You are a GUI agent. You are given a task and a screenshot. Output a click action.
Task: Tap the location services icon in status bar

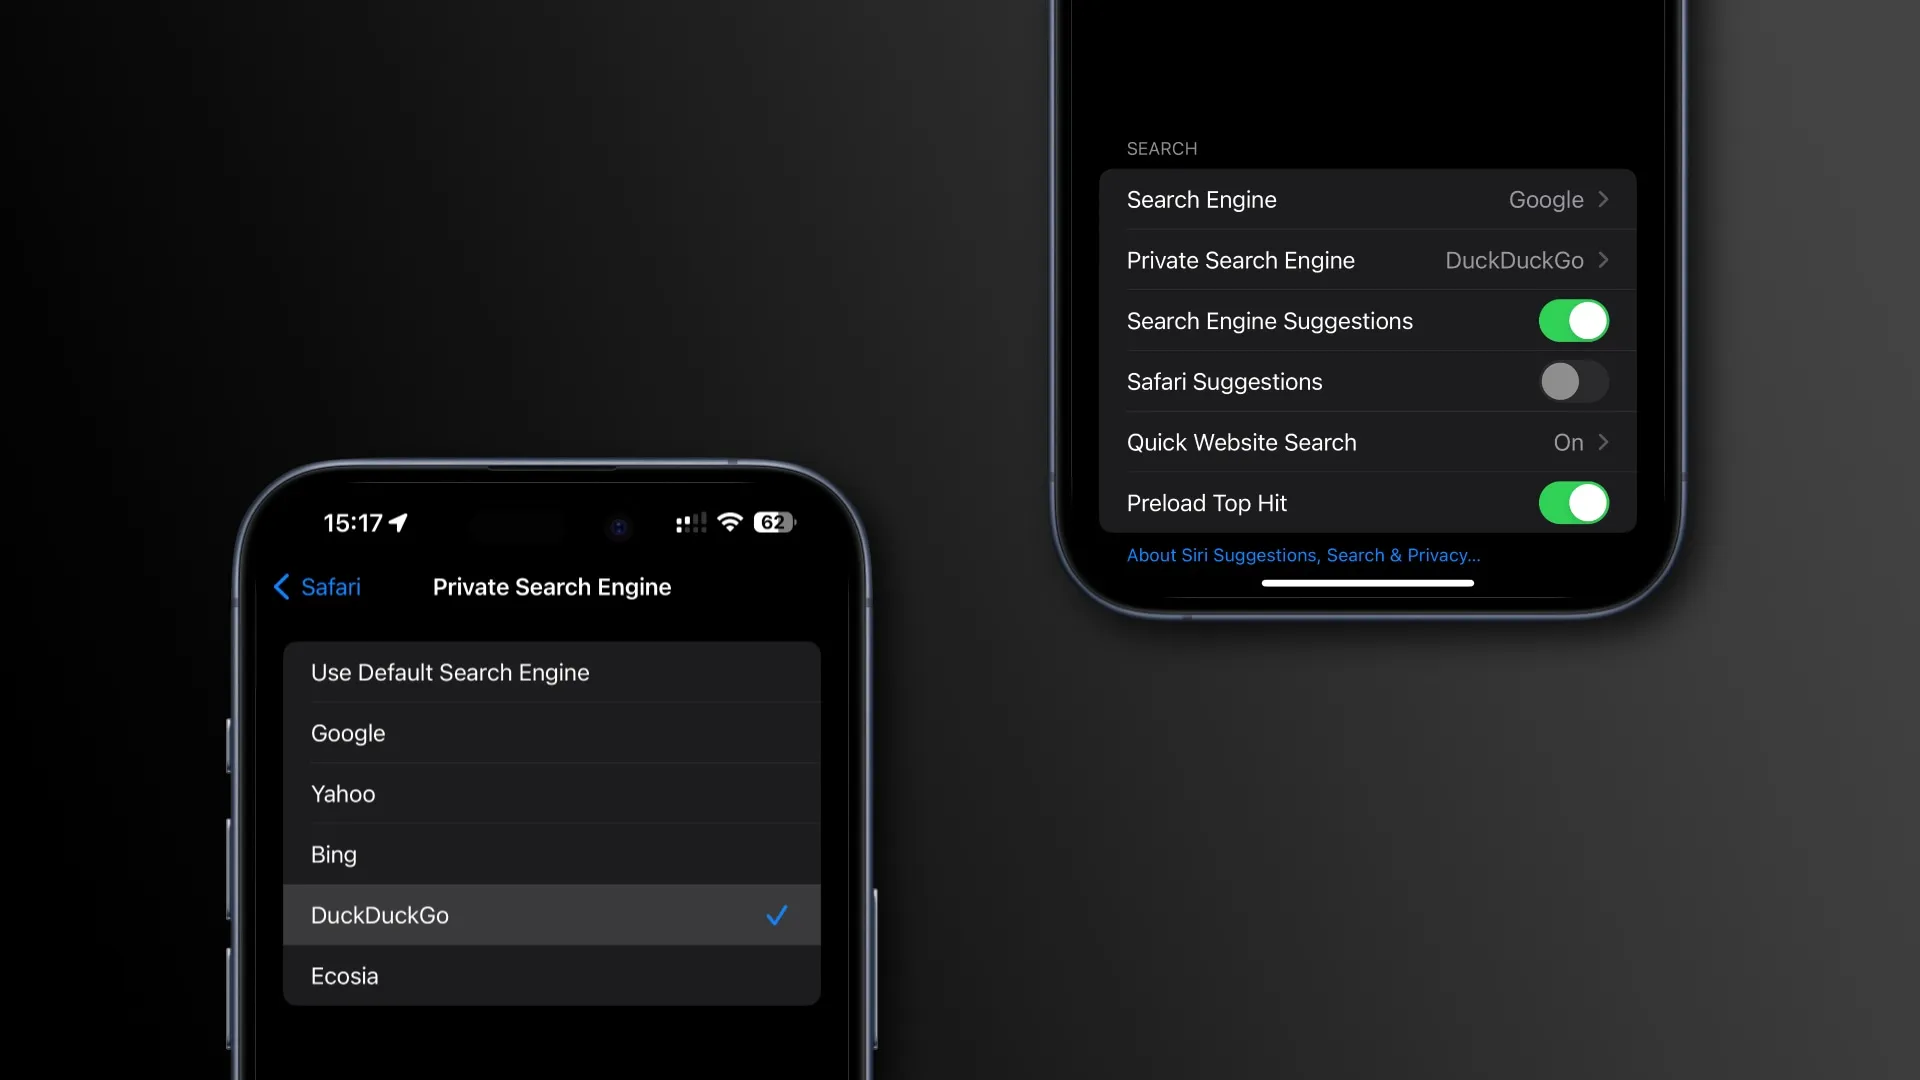point(402,522)
